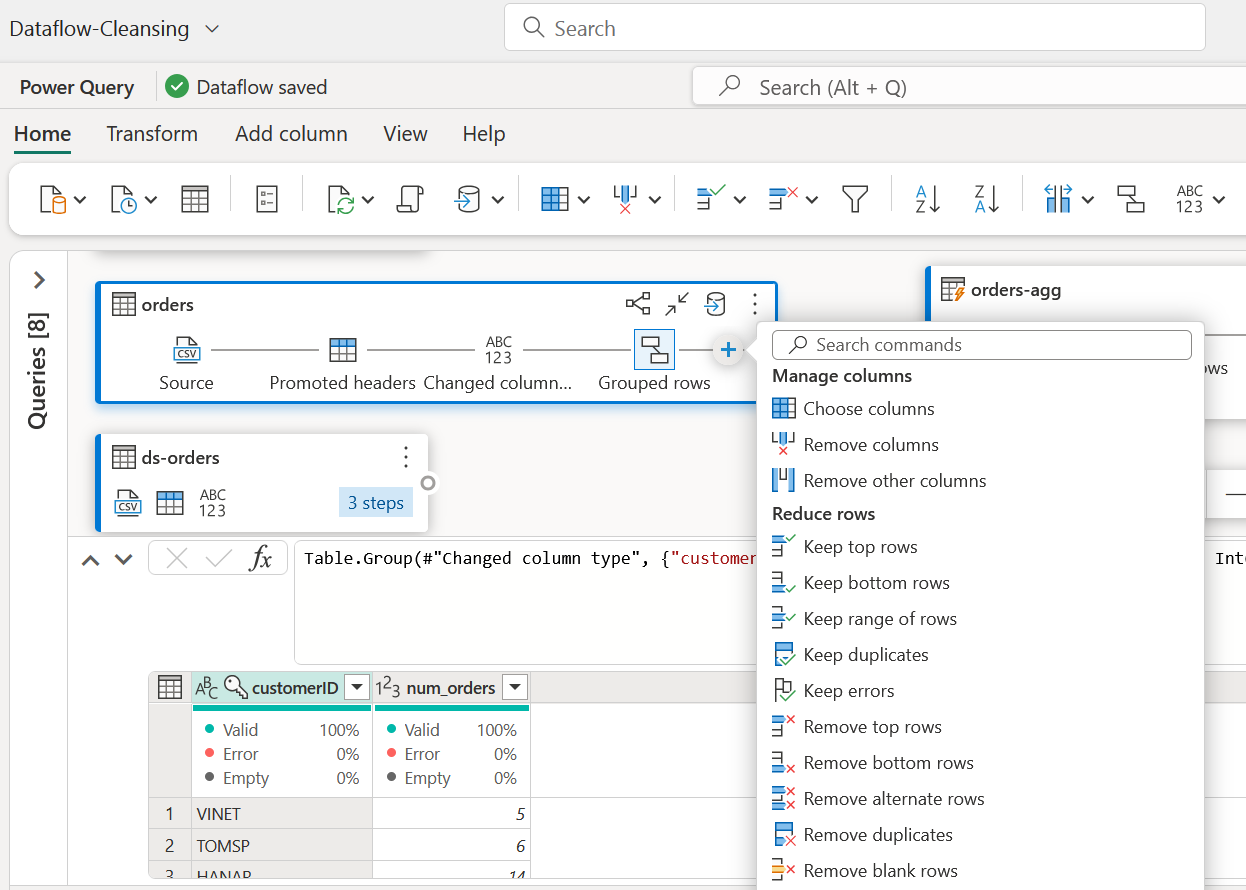Click the data destination icon on orders query

[715, 304]
